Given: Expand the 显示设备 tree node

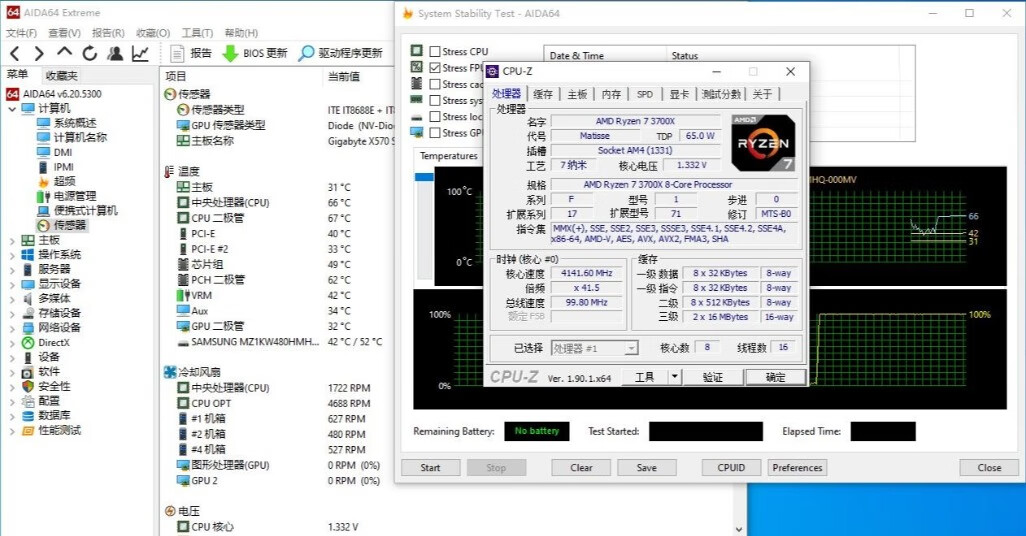Looking at the screenshot, I should 12,285.
